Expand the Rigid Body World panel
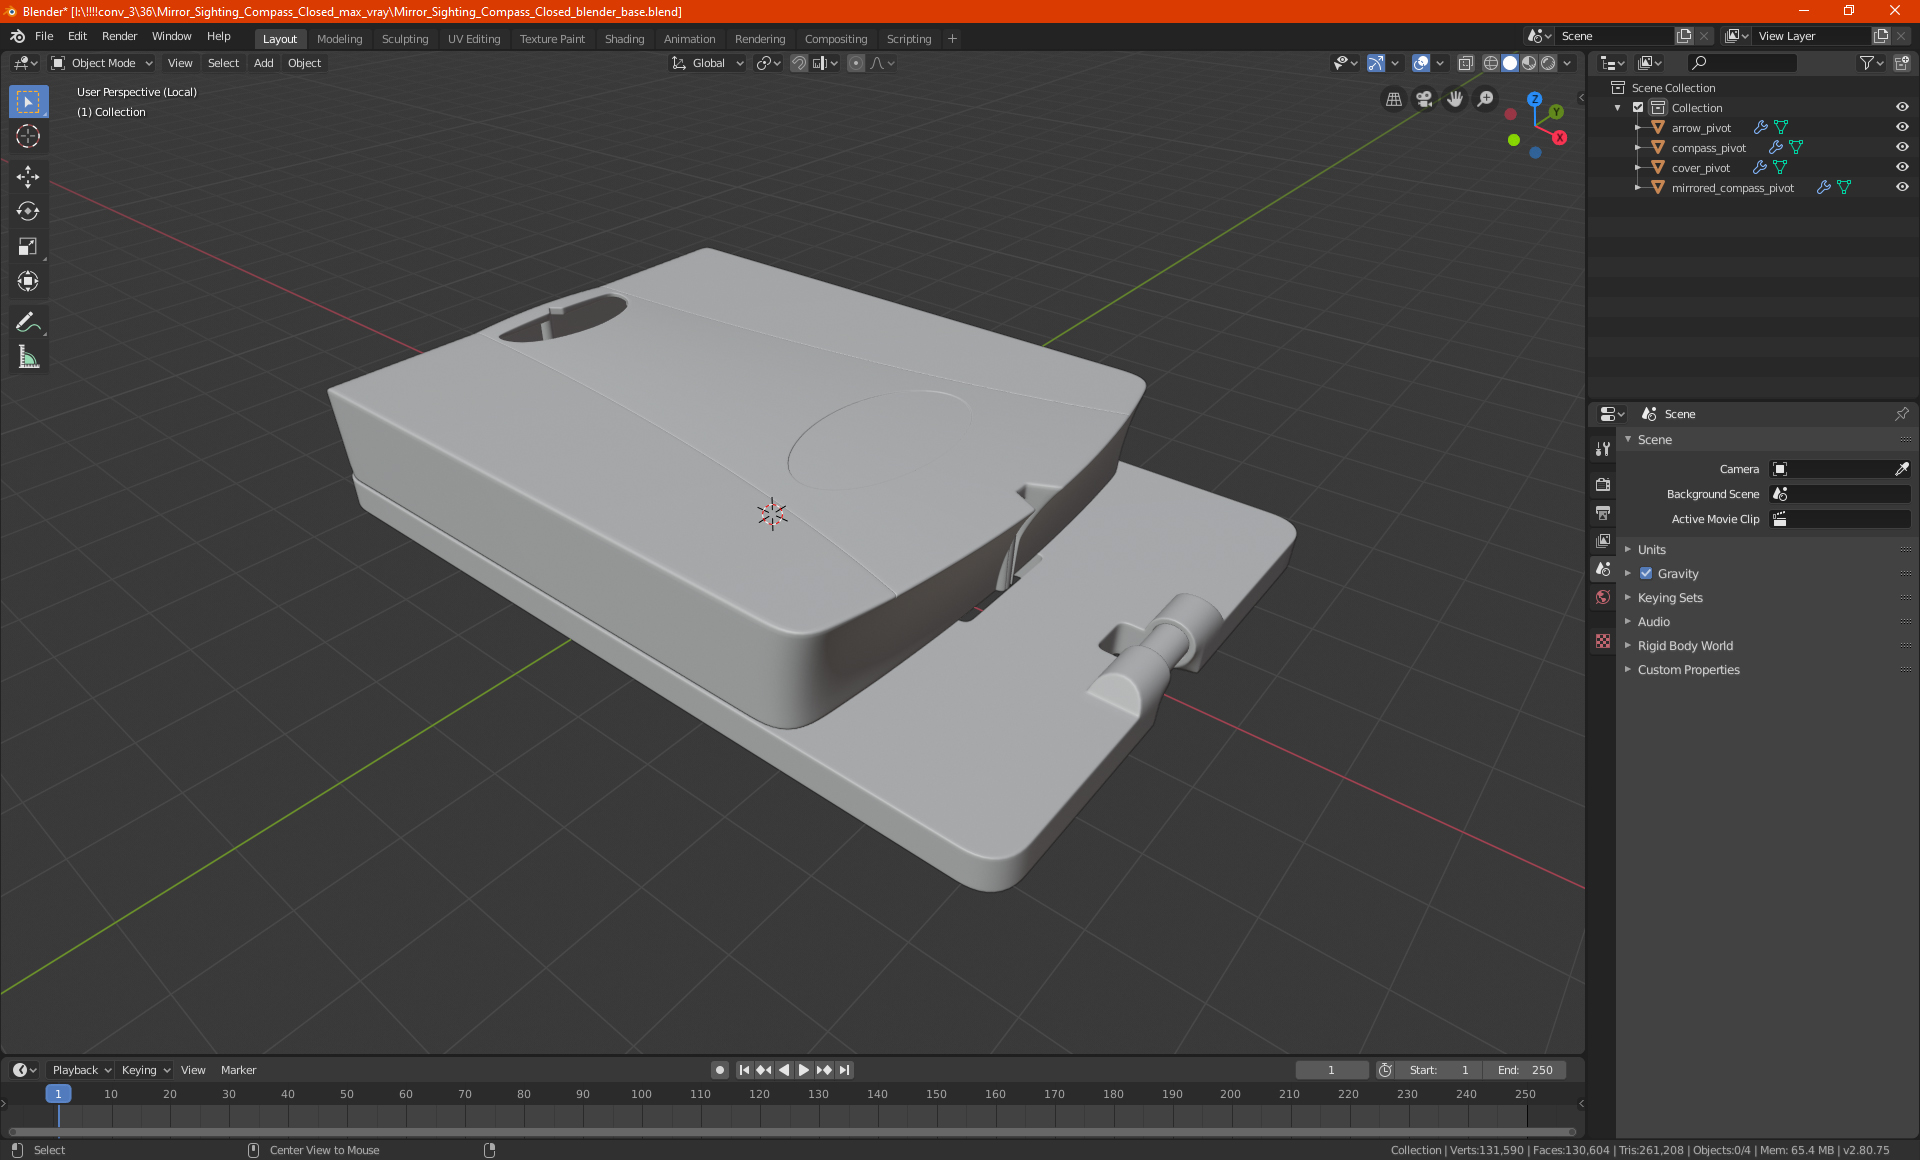Image resolution: width=1920 pixels, height=1160 pixels. click(x=1685, y=646)
